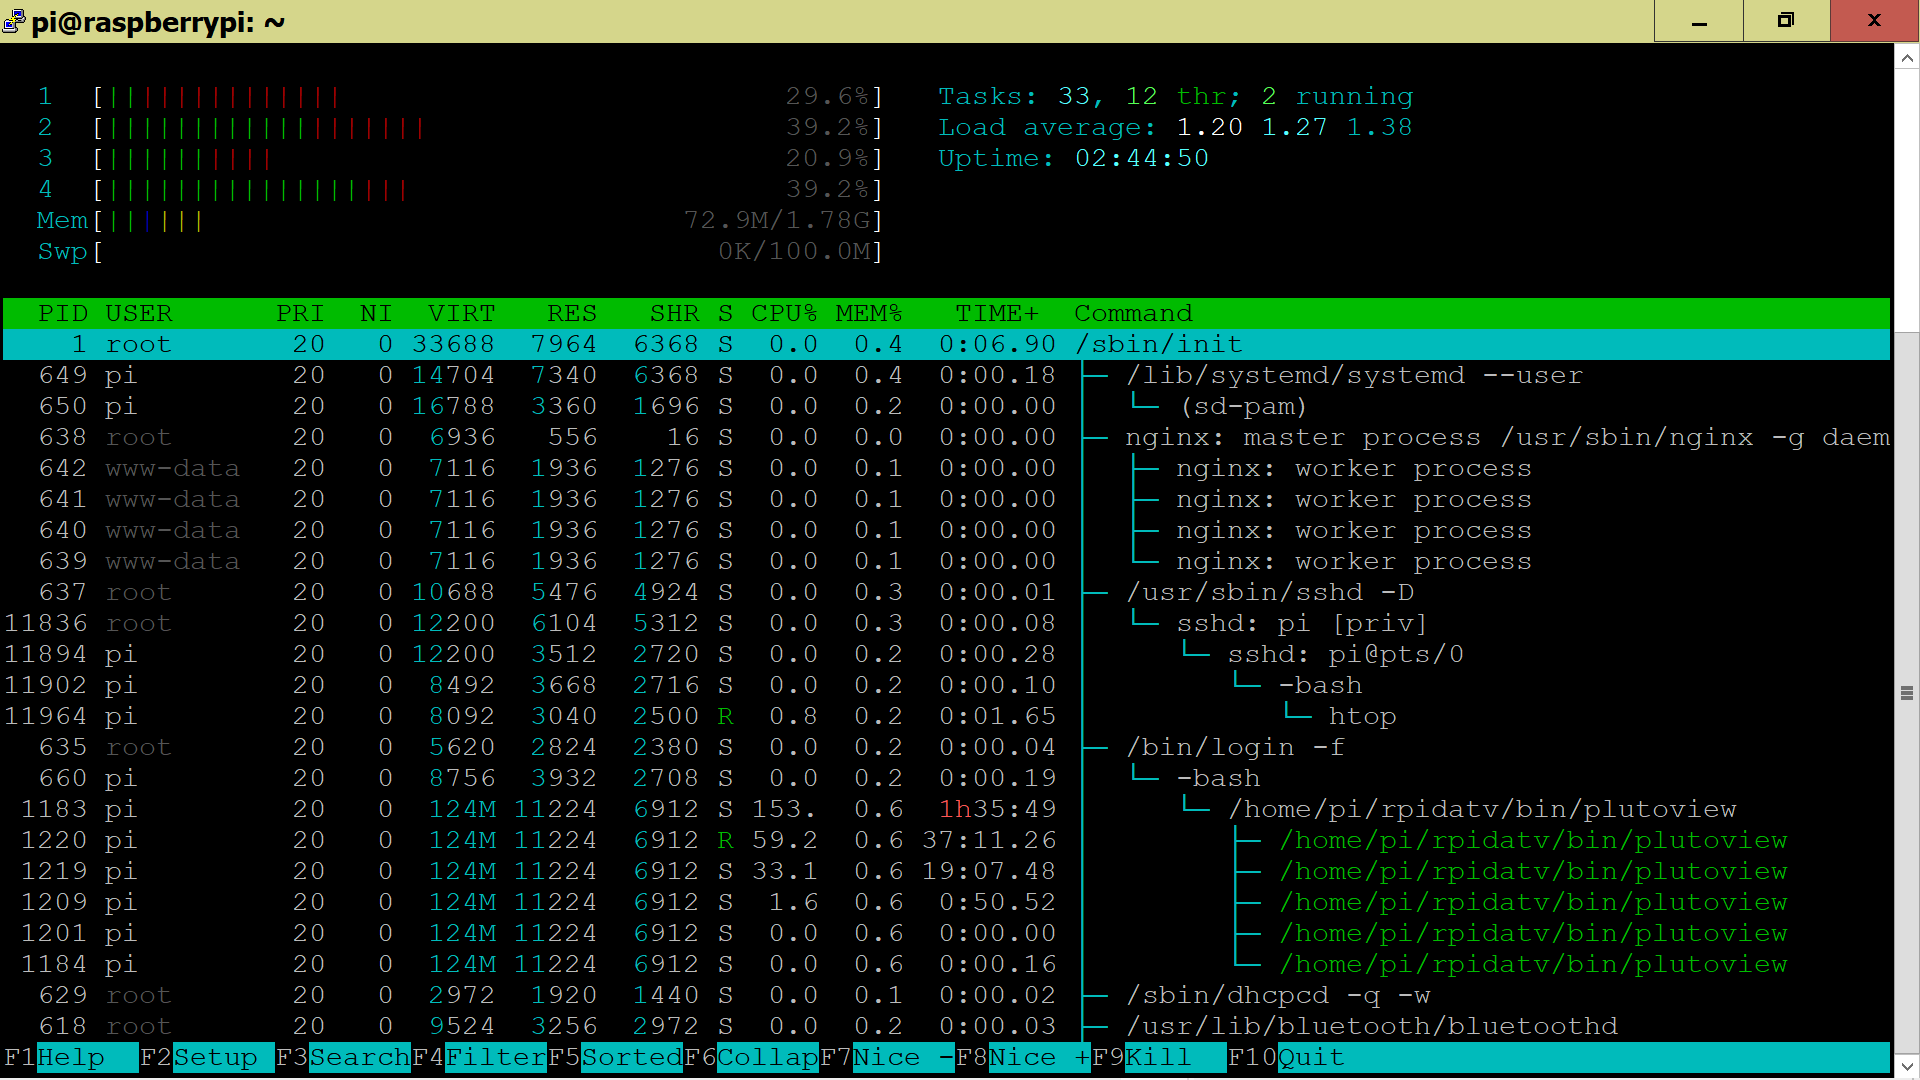Sort by the CPU% column header
The height and width of the screenshot is (1080, 1920).
pos(784,313)
